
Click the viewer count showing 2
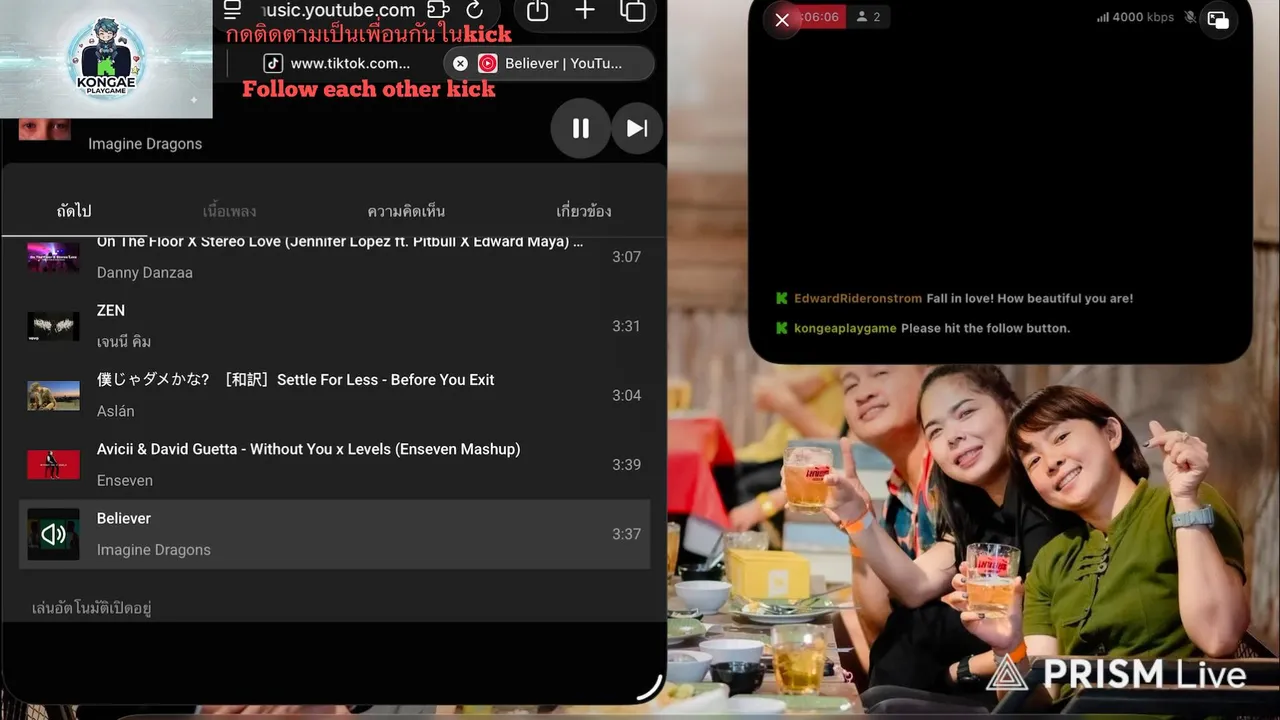(x=868, y=17)
